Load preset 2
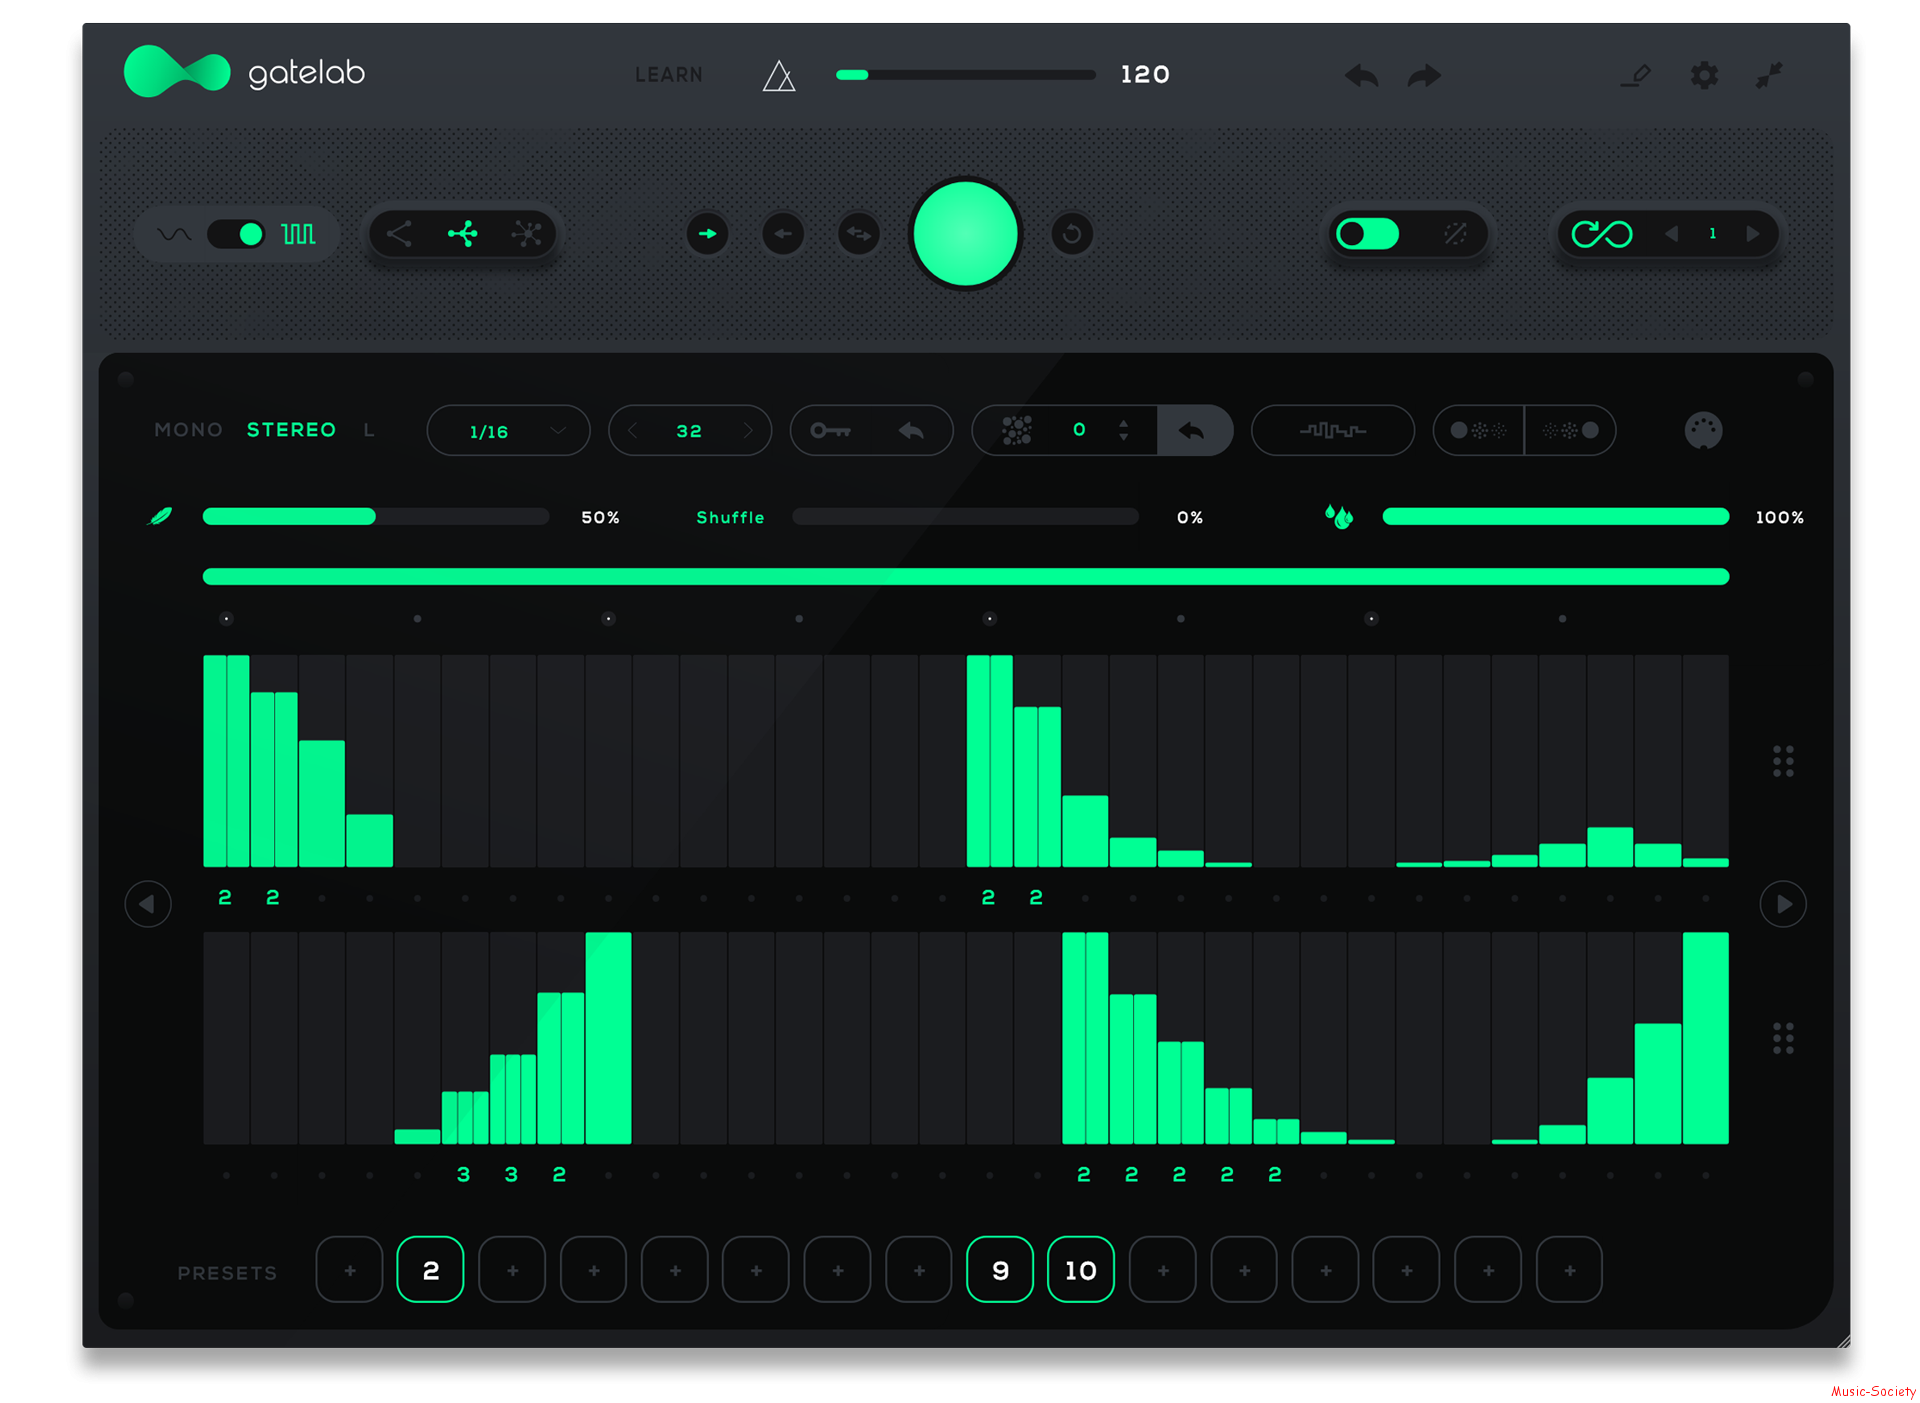 tap(430, 1270)
